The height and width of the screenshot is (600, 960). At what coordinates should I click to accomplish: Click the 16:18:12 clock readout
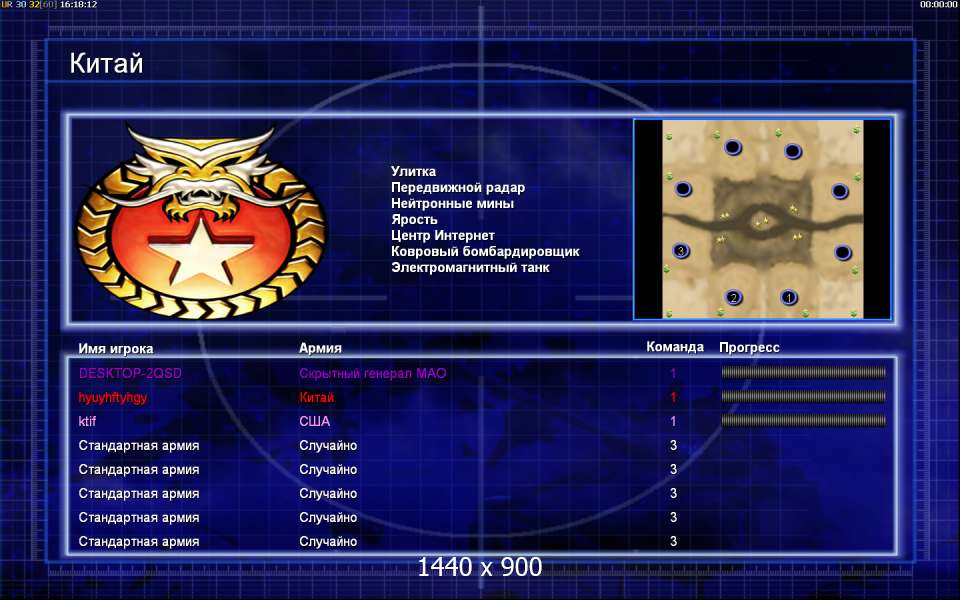click(78, 4)
